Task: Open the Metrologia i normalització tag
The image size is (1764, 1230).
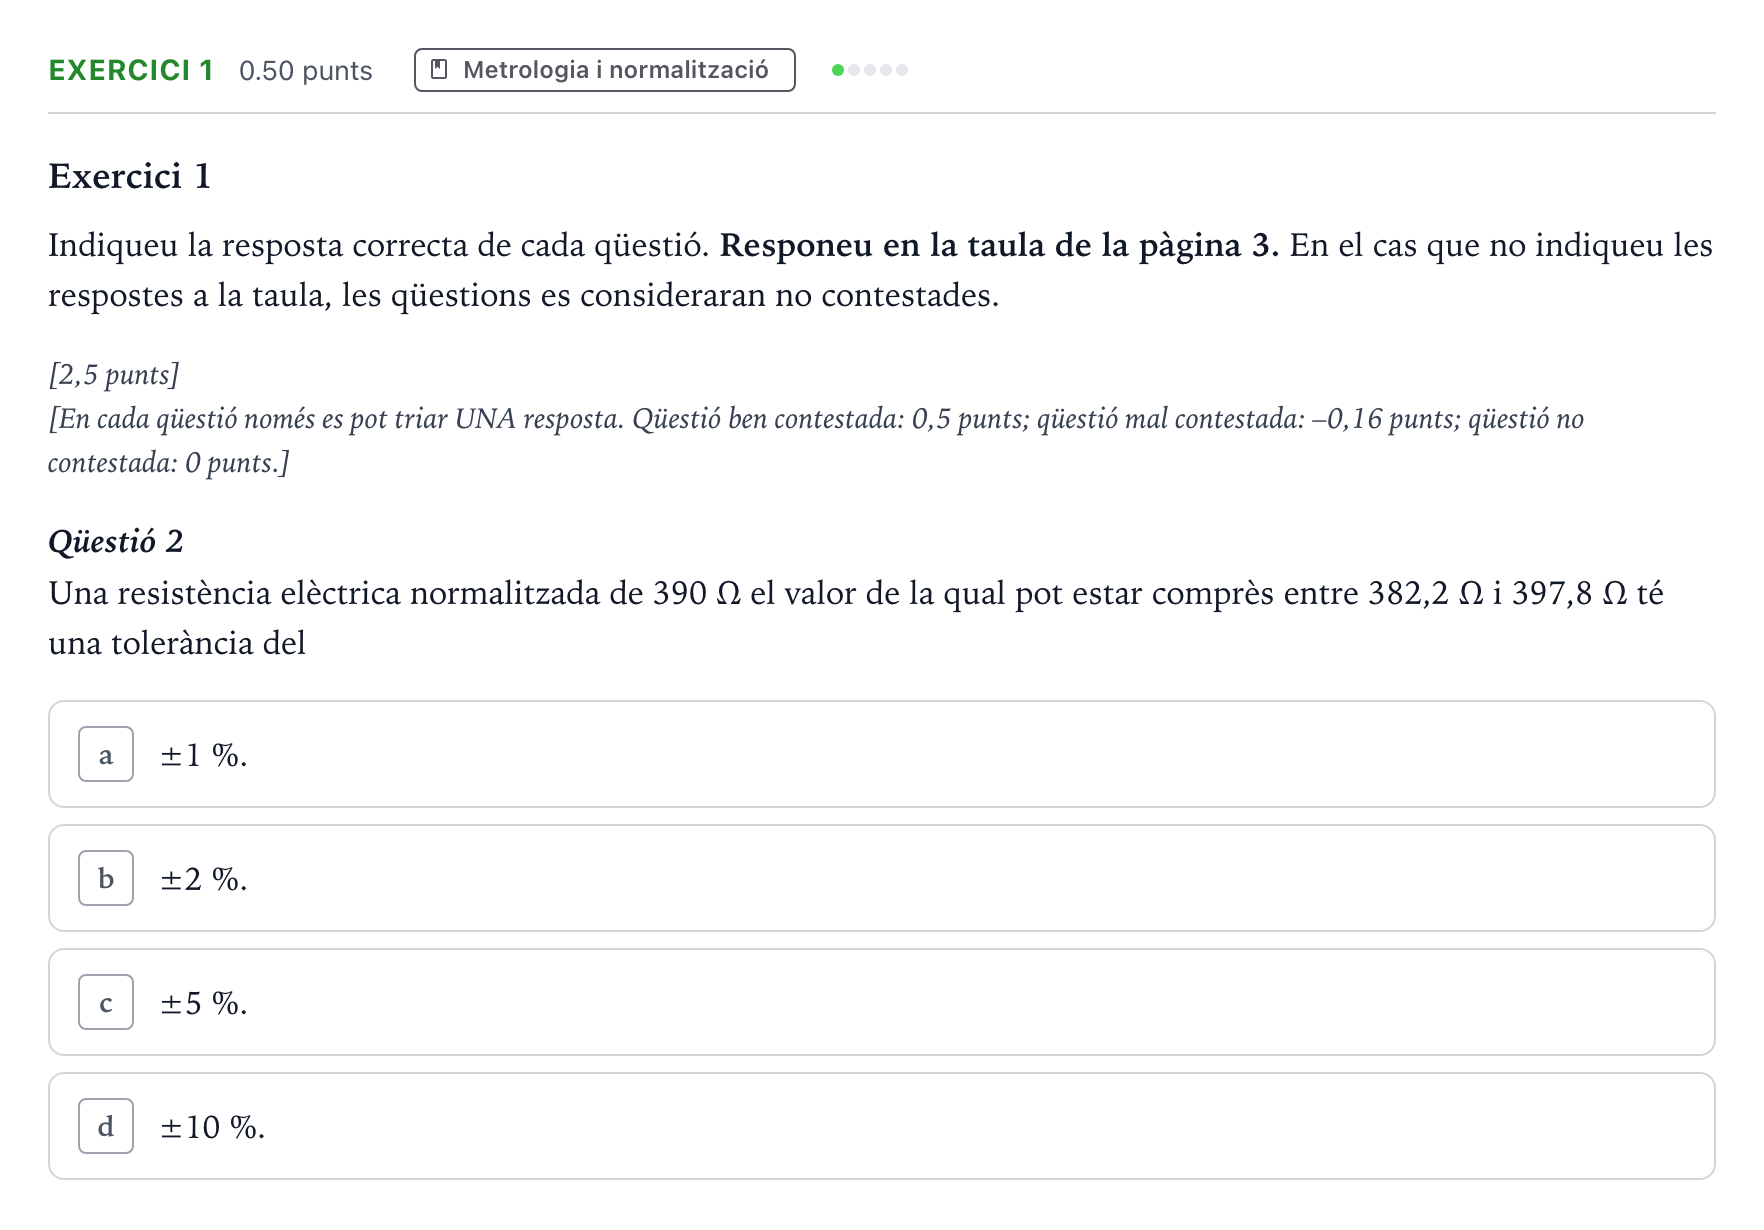Action: point(605,70)
